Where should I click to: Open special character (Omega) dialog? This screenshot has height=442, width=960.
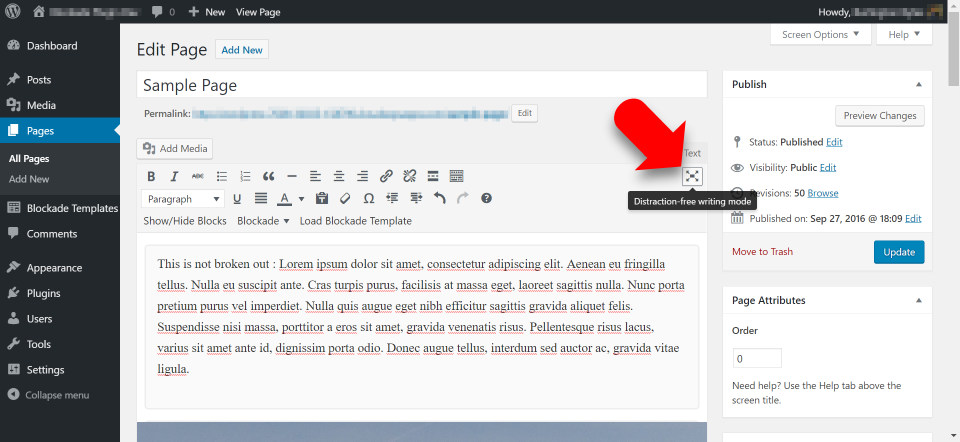[369, 198]
